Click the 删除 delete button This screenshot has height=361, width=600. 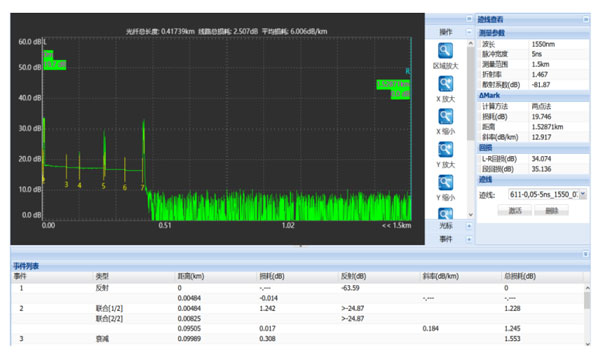(551, 210)
